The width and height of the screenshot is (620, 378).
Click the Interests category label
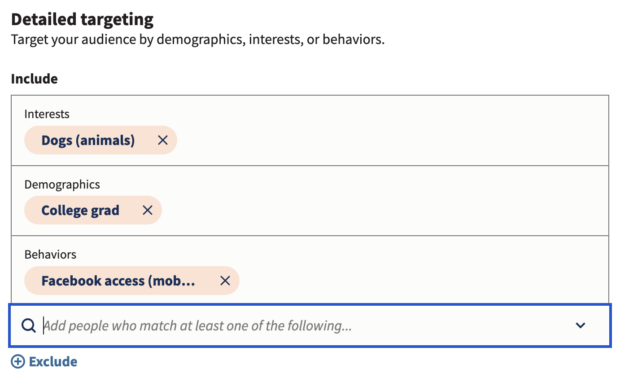pos(47,114)
